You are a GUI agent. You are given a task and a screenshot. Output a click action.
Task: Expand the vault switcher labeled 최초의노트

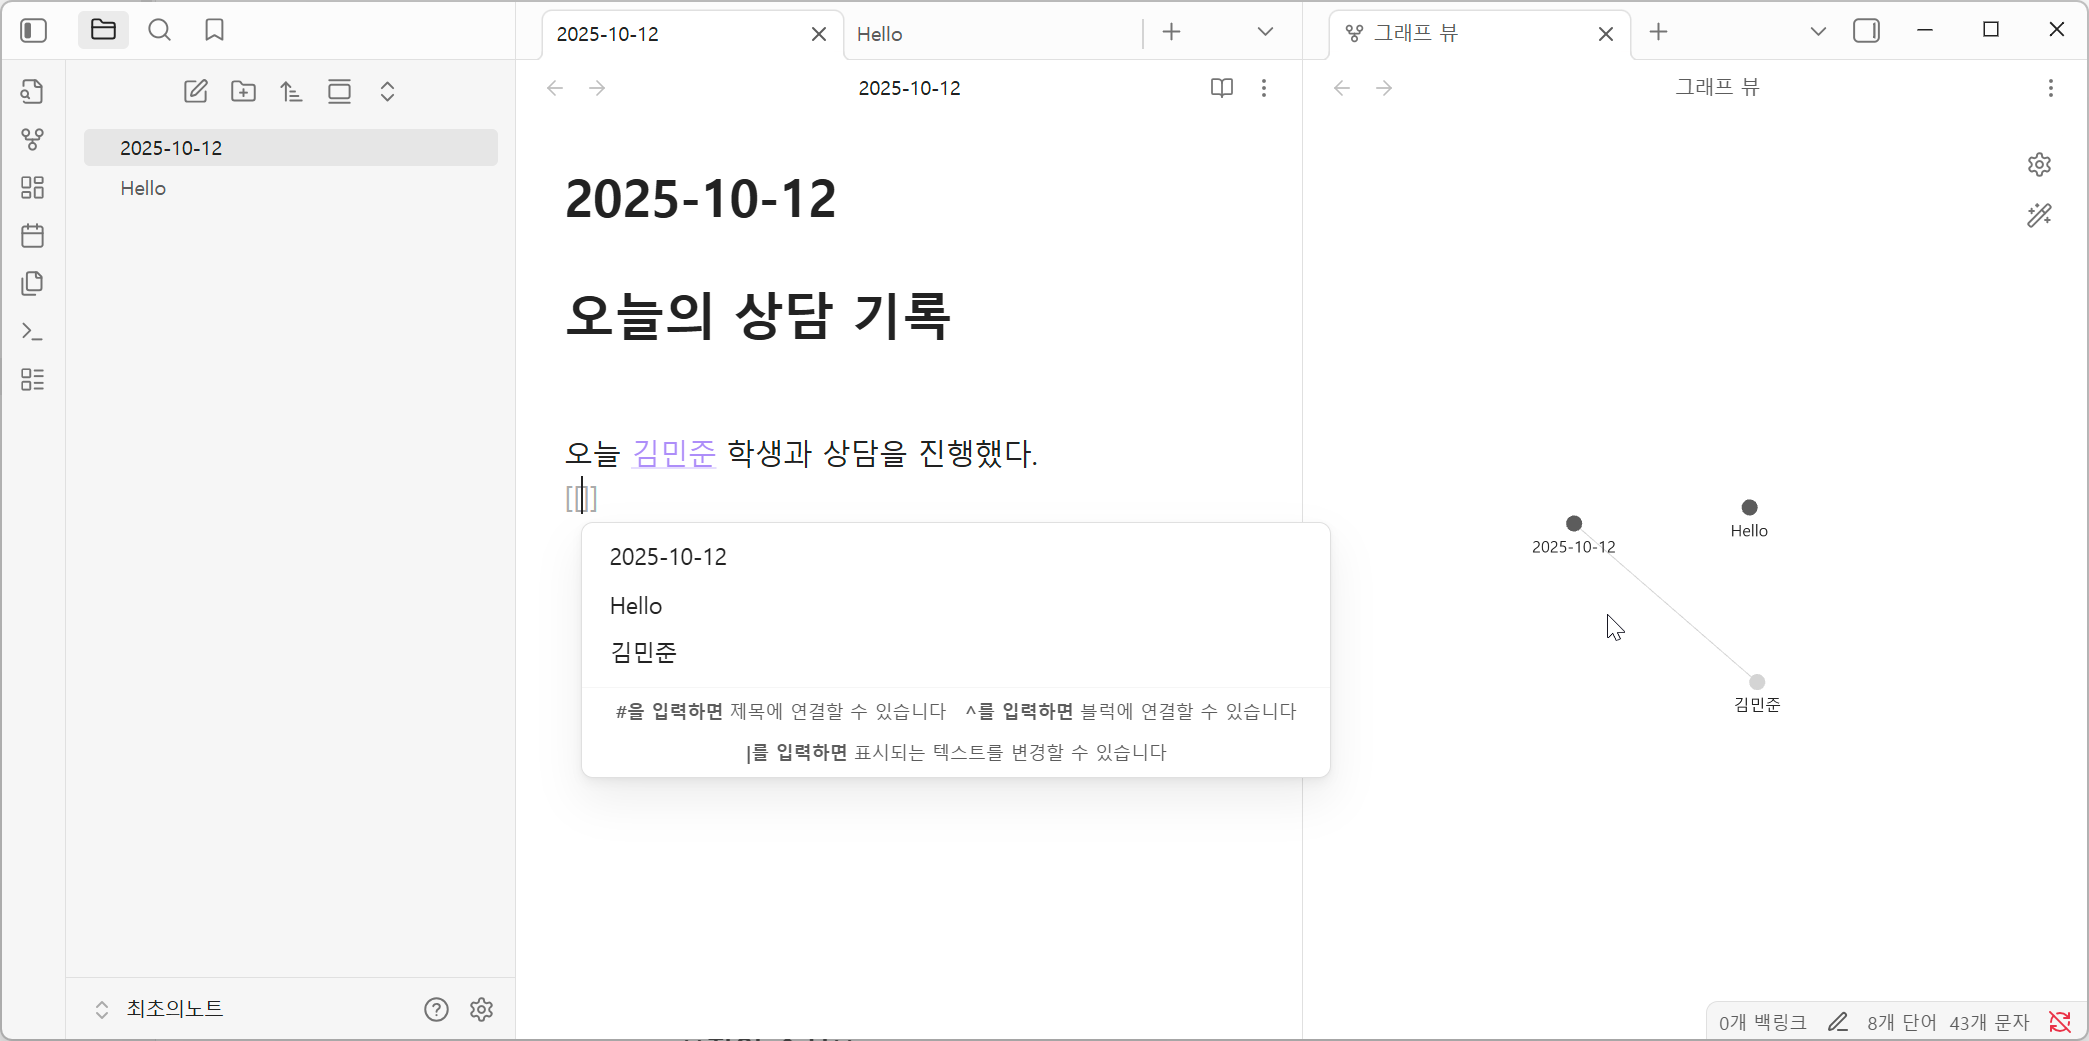point(175,1008)
